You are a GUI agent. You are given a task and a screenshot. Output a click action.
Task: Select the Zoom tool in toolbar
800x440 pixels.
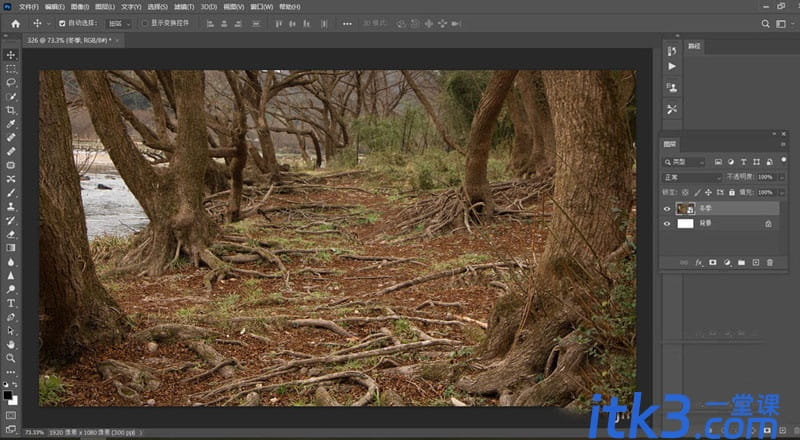[x=11, y=358]
